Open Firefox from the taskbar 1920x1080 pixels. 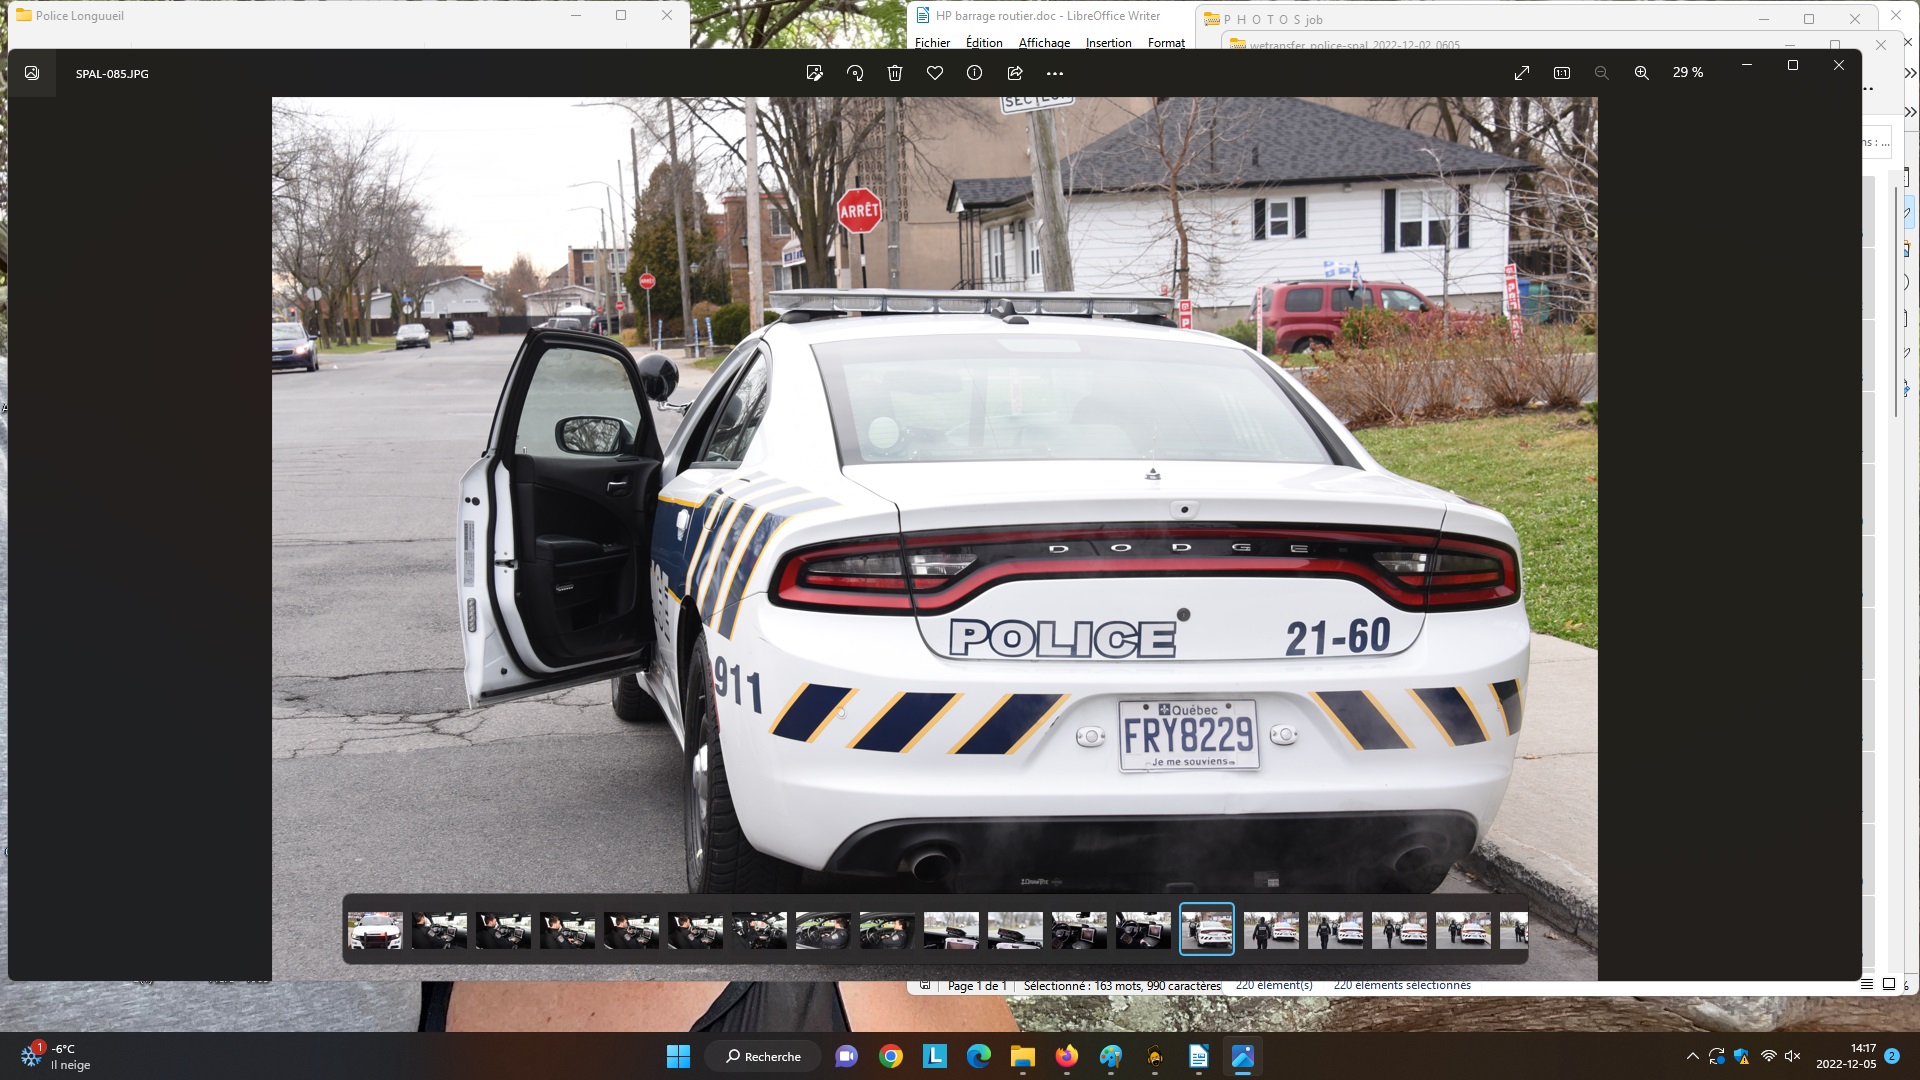click(1067, 1056)
